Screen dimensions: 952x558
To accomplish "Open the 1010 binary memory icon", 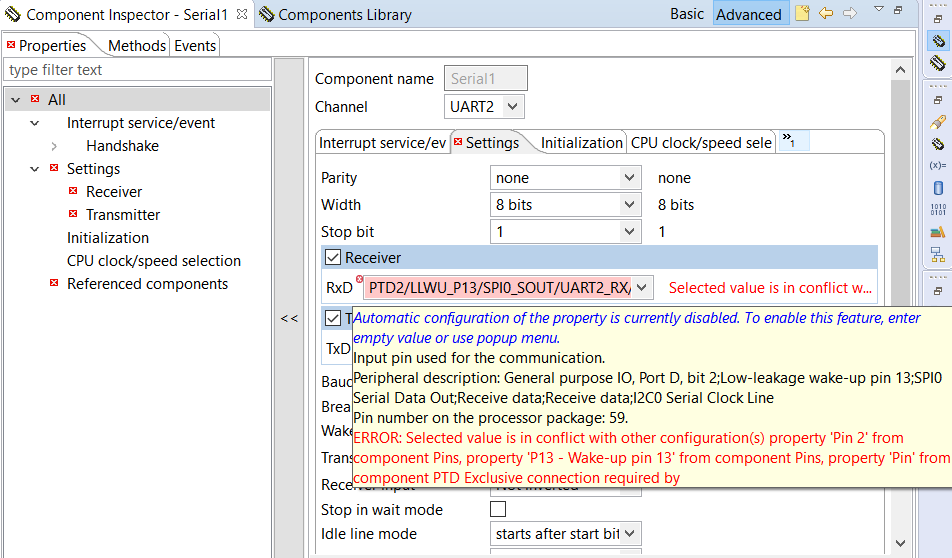I will 938,209.
